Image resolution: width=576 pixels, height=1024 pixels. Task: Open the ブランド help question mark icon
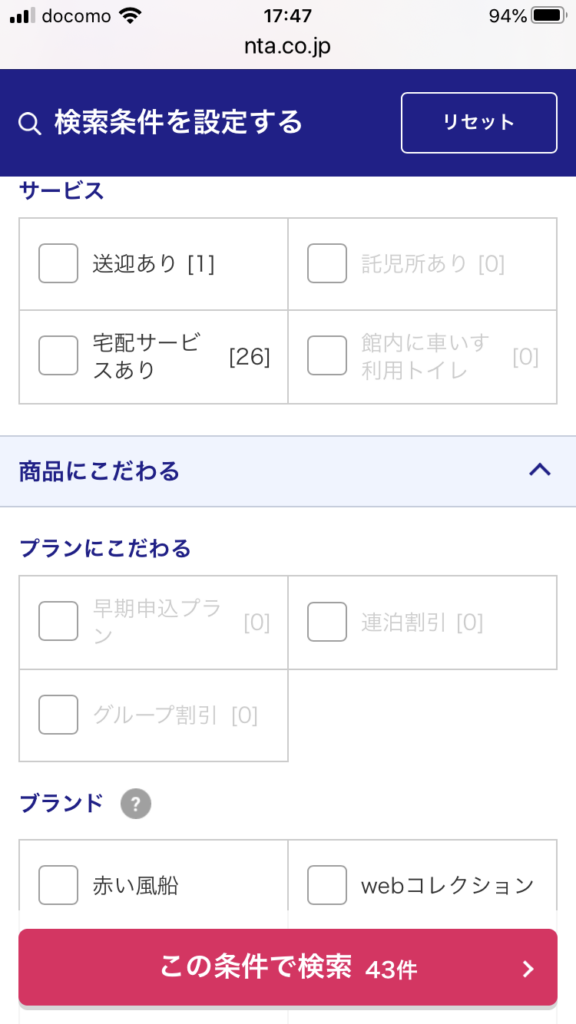tap(136, 804)
